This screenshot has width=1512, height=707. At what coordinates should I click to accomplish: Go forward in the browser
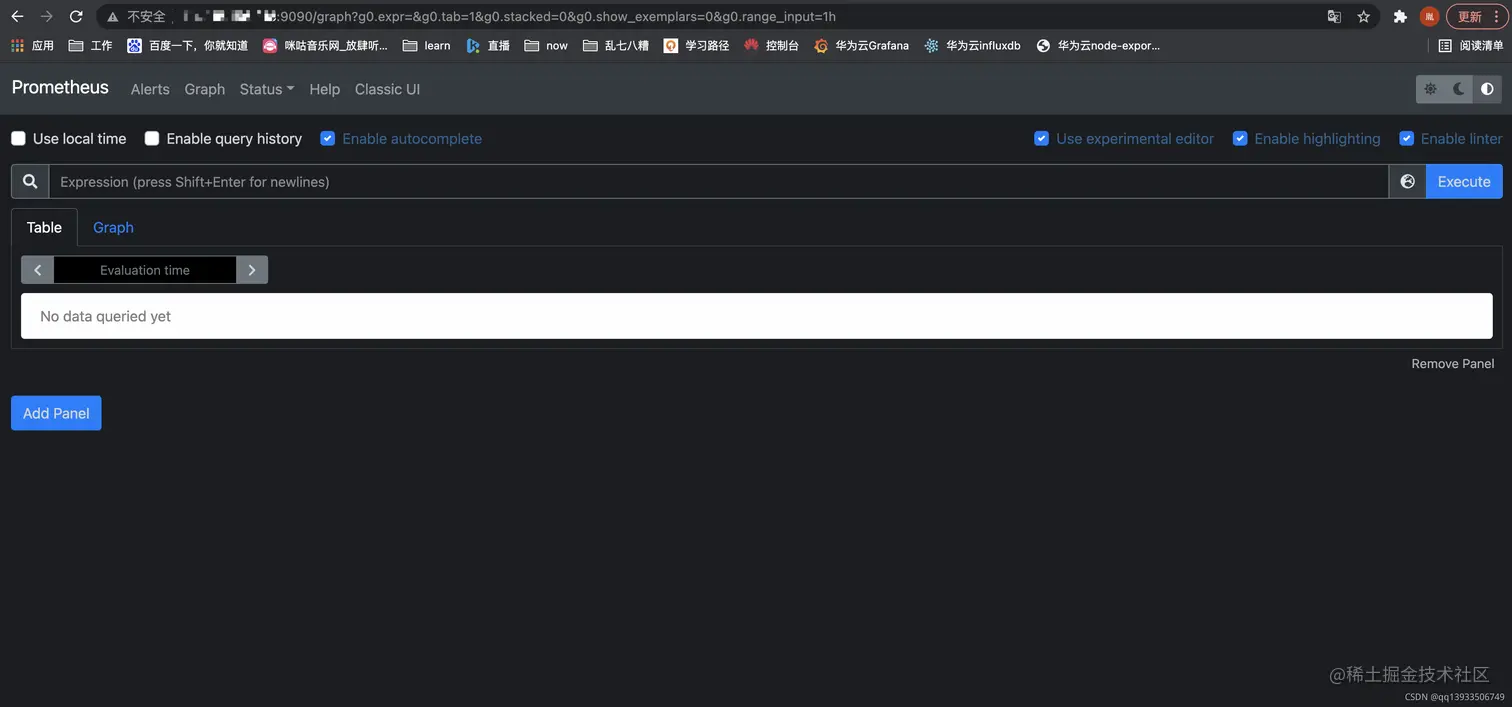tap(46, 17)
